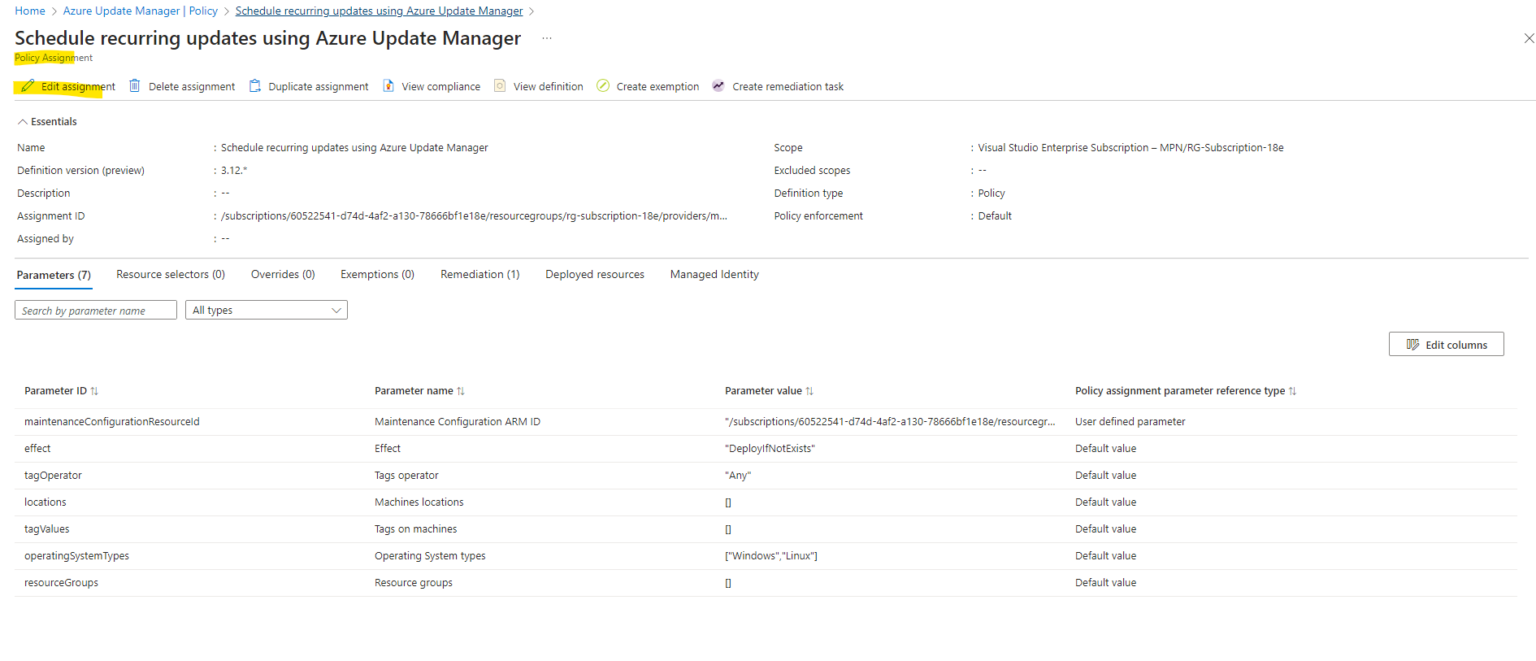Screen dimensions: 1536x661
Task: Click the Delete assignment trash icon
Action: [x=135, y=86]
